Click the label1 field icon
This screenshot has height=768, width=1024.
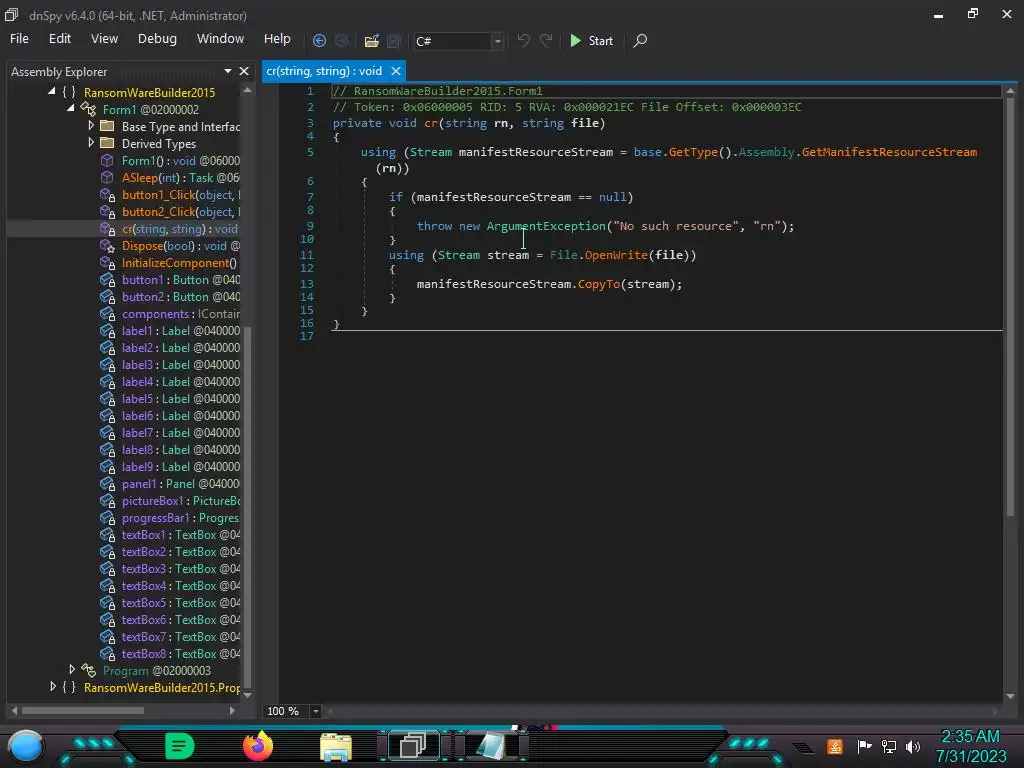coord(107,330)
